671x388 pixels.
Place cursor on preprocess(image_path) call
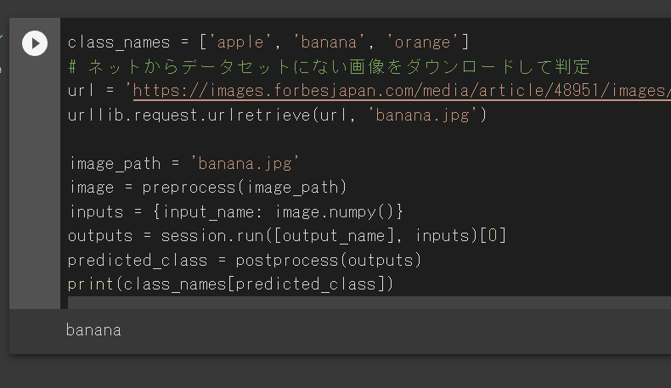244,187
